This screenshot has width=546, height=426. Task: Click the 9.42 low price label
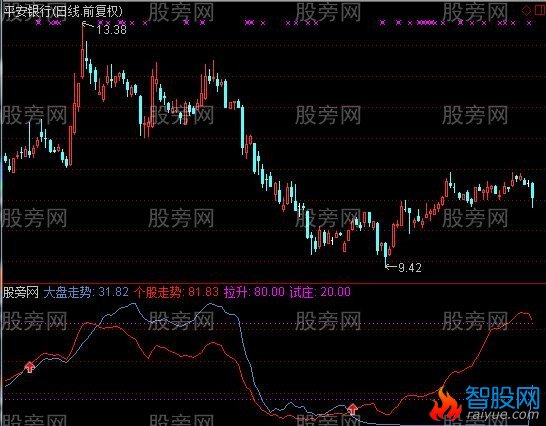tap(410, 268)
